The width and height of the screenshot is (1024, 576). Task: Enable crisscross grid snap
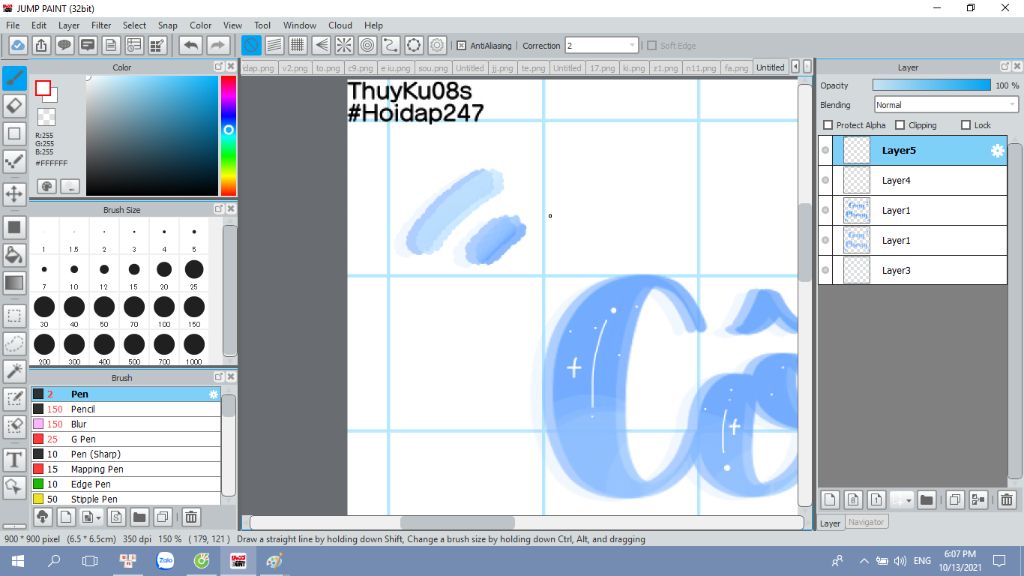point(297,45)
